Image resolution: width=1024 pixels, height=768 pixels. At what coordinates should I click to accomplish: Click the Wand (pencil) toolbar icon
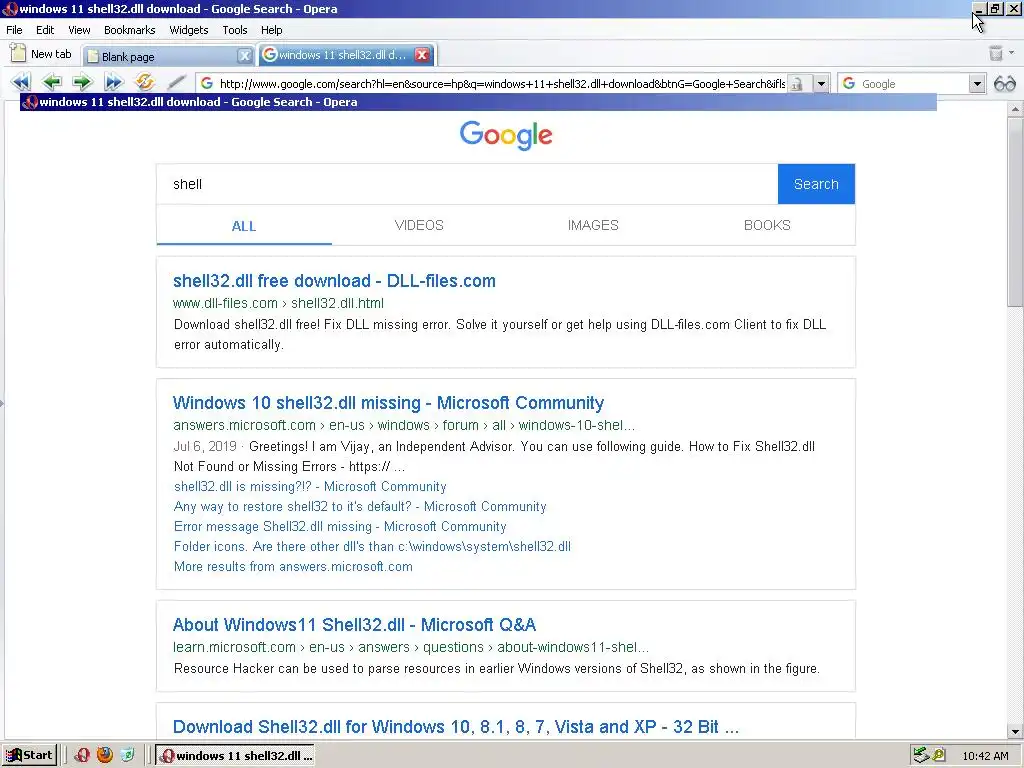176,82
